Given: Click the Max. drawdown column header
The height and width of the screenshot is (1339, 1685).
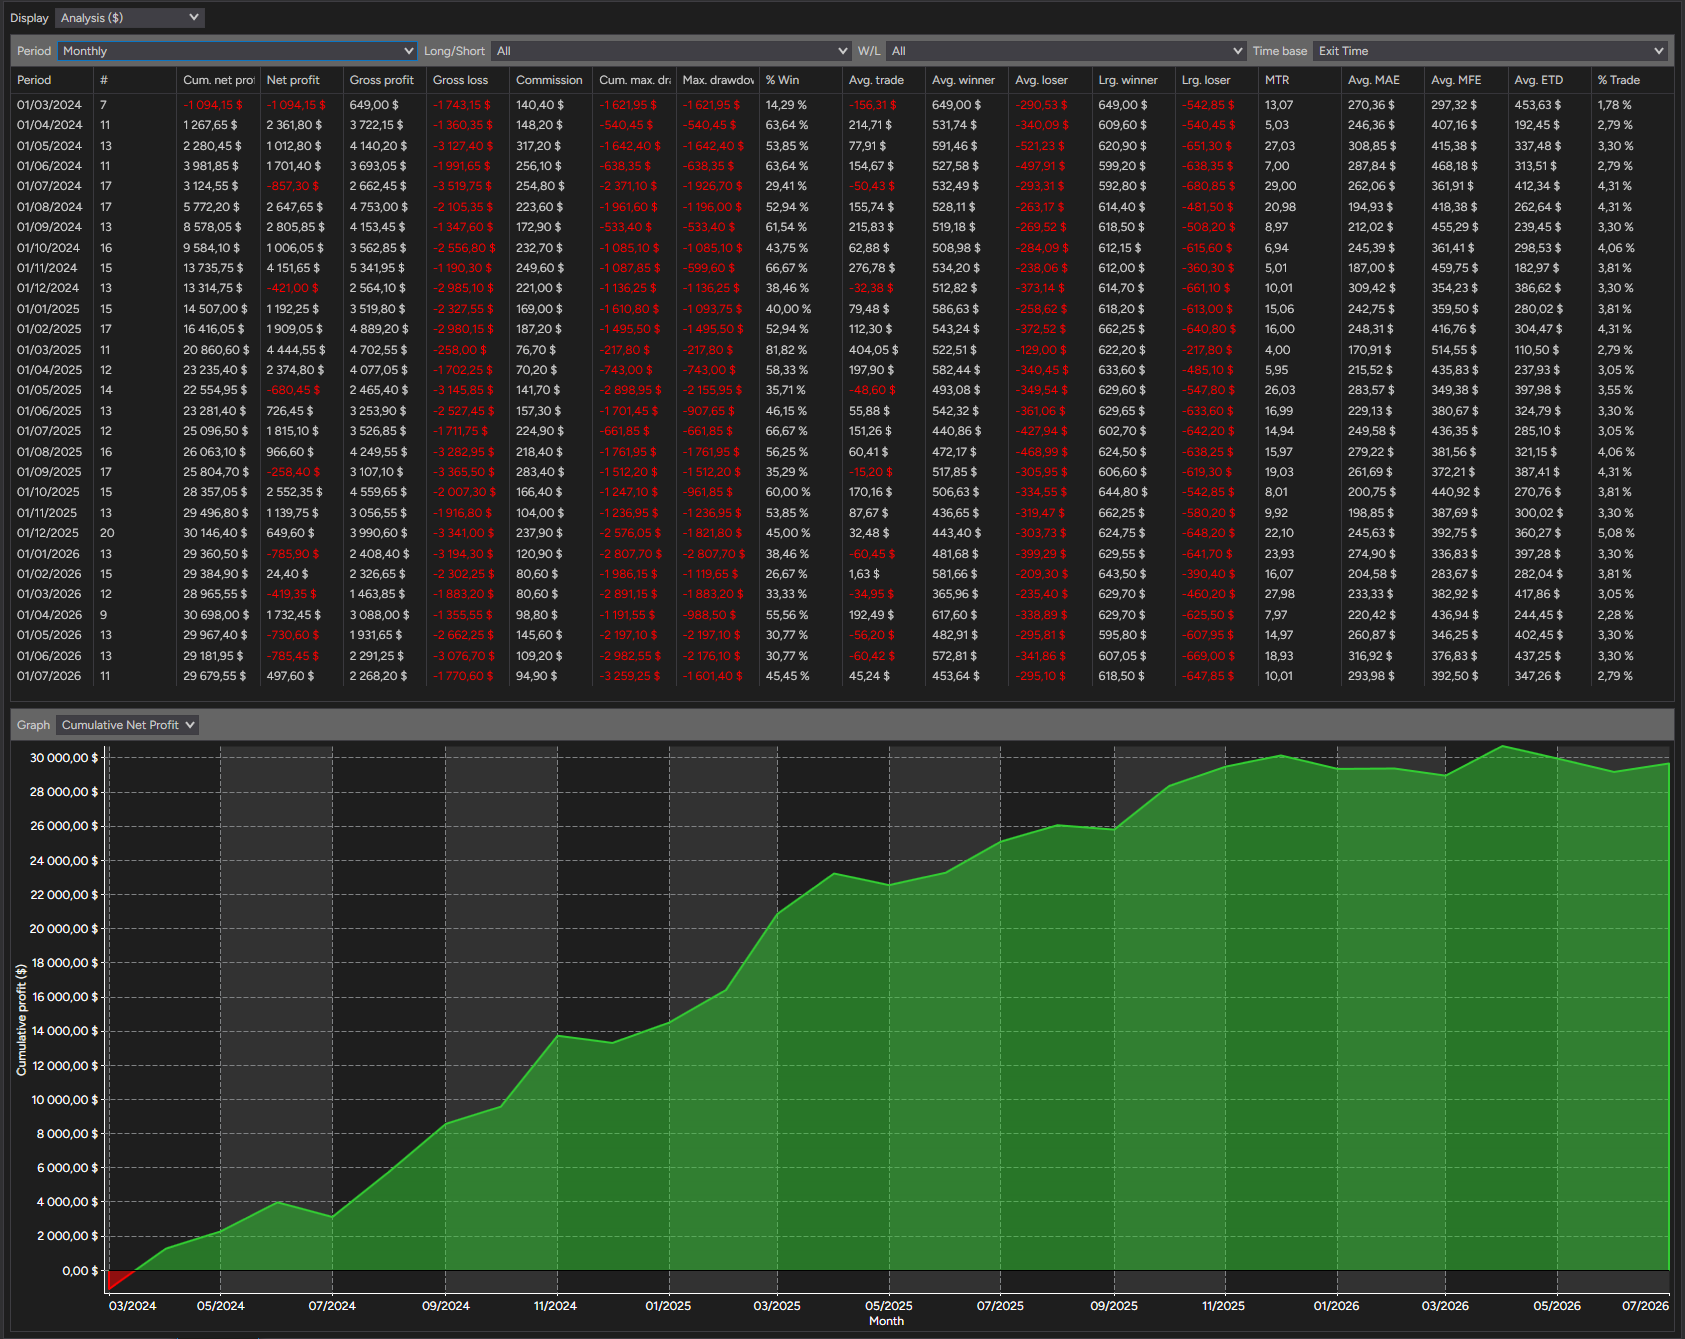Looking at the screenshot, I should tap(718, 80).
